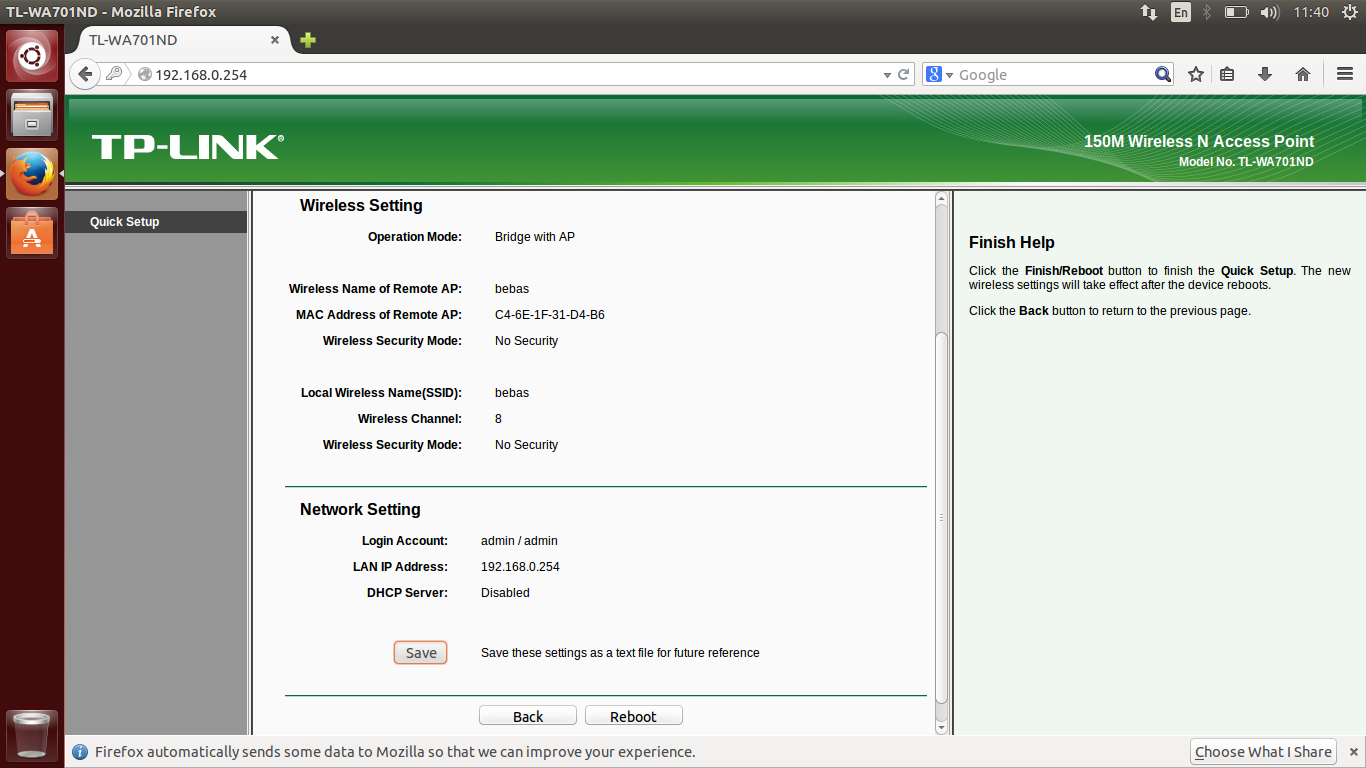Show bookmarks list icon

(x=1228, y=74)
